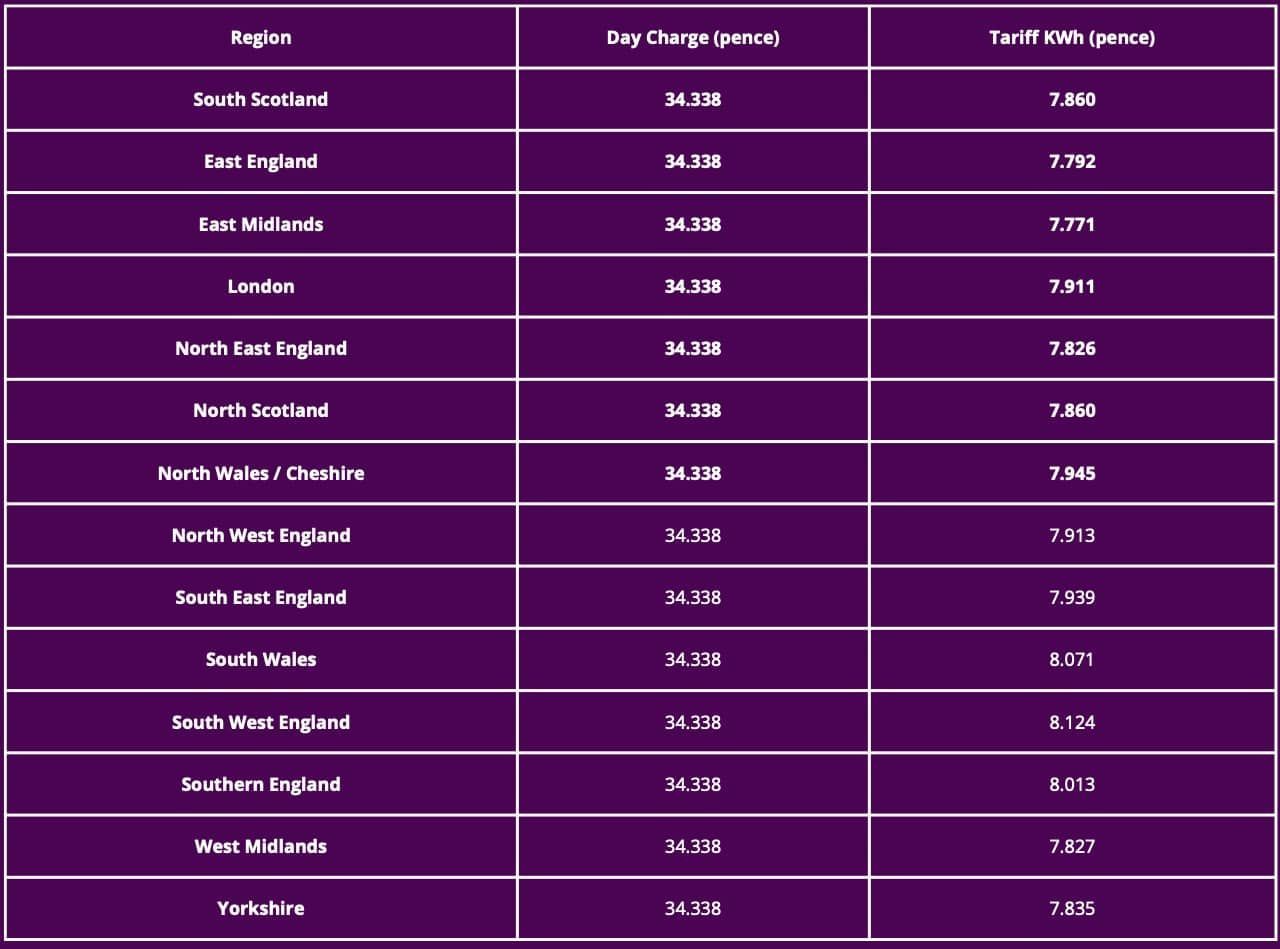Select the North Wales / Cheshire cell

[261, 473]
